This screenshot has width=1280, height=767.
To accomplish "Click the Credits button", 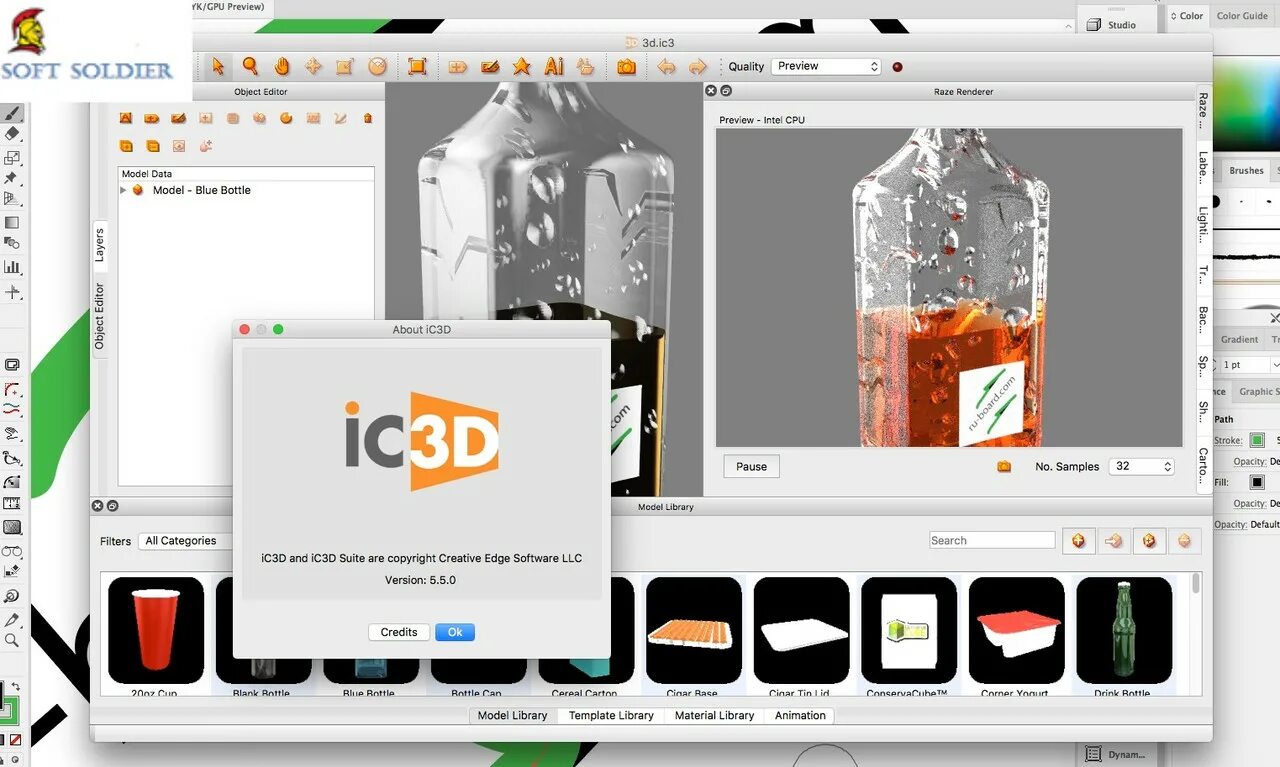I will pos(399,632).
